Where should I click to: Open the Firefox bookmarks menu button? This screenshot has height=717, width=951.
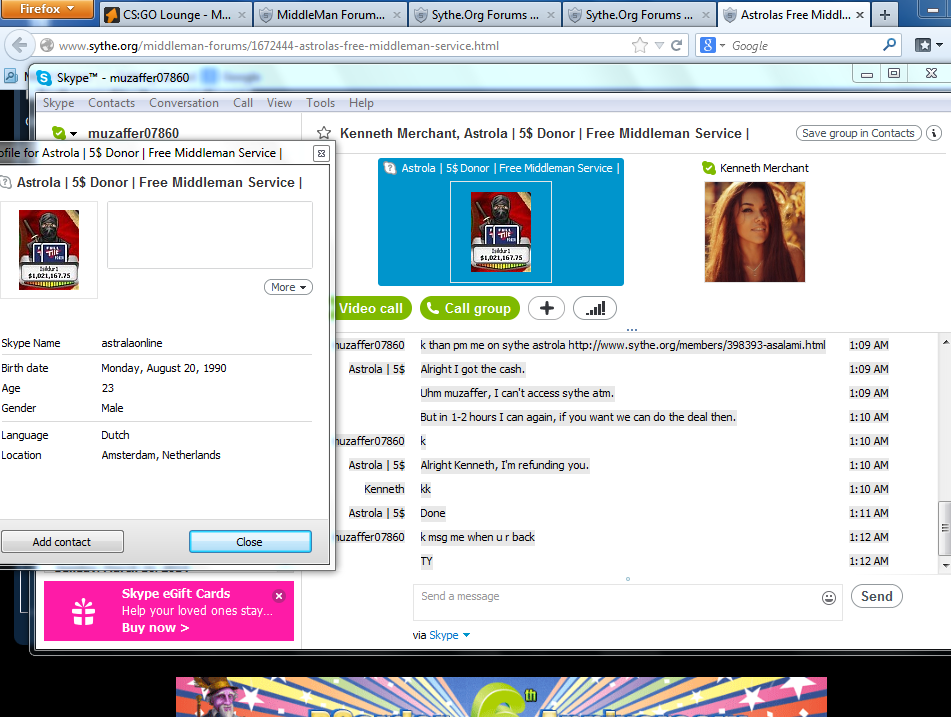coord(927,45)
